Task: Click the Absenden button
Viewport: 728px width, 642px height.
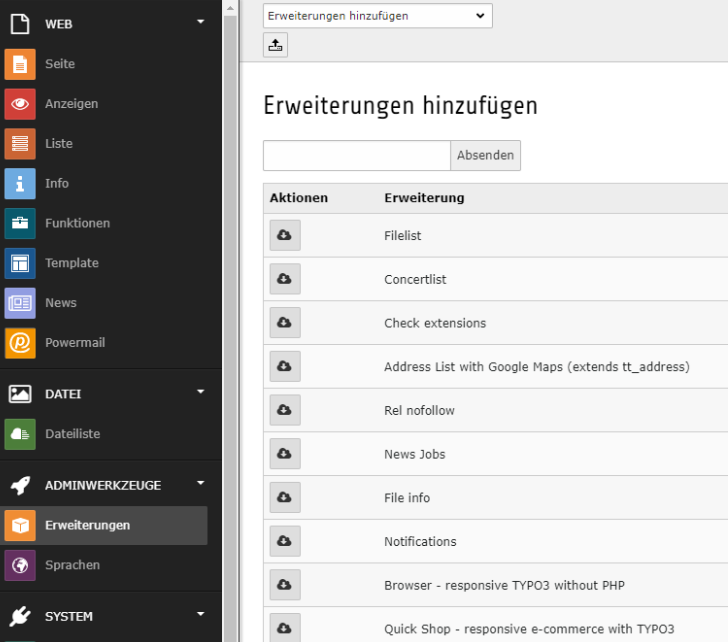Action: 485,156
